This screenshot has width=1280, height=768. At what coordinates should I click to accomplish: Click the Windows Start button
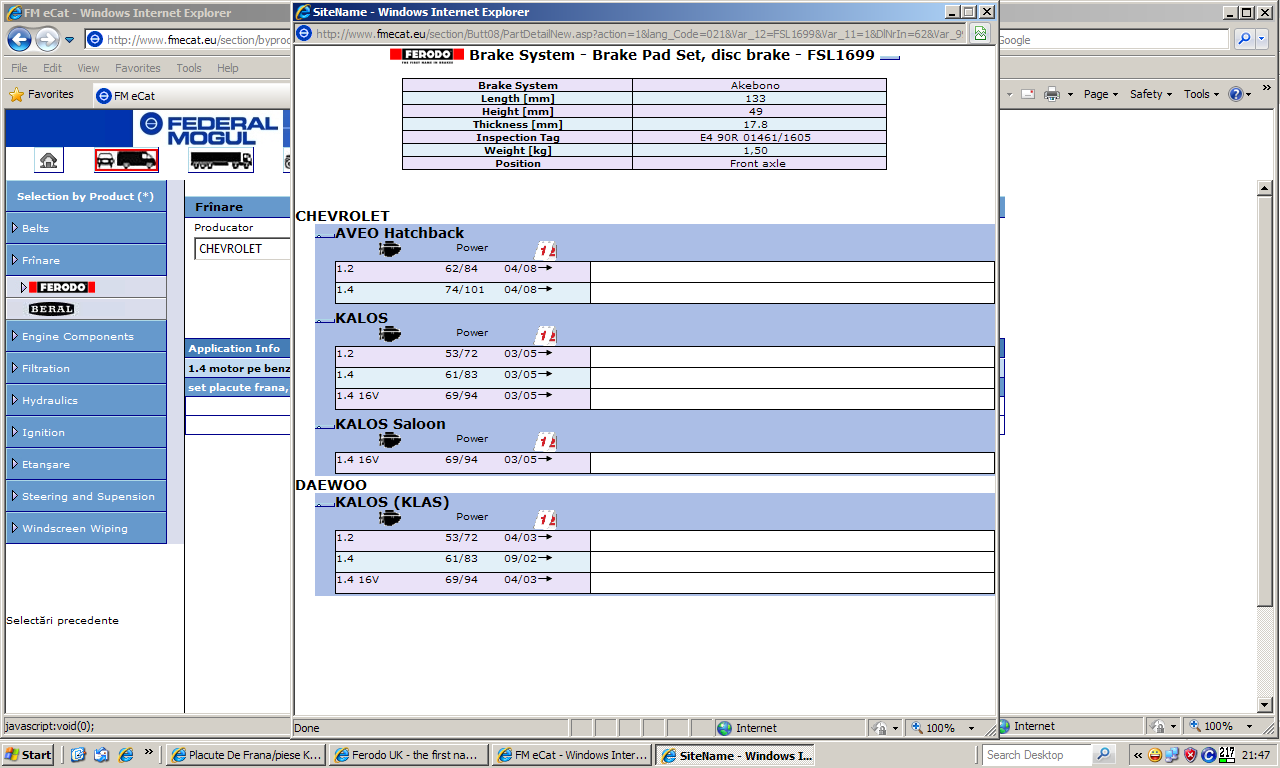pos(28,755)
